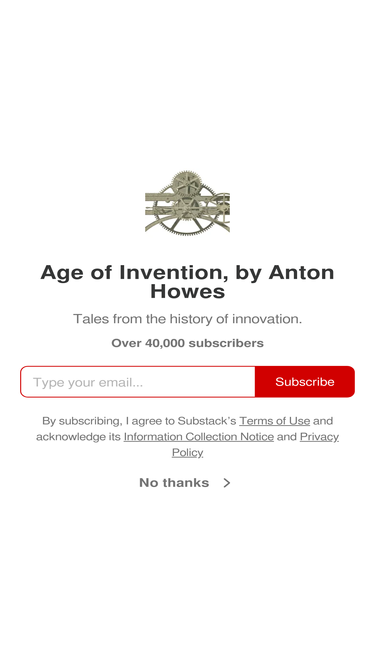Click the large bottom gear wheel in the logo
Screen dimensions: 375x667
pos(185,208)
